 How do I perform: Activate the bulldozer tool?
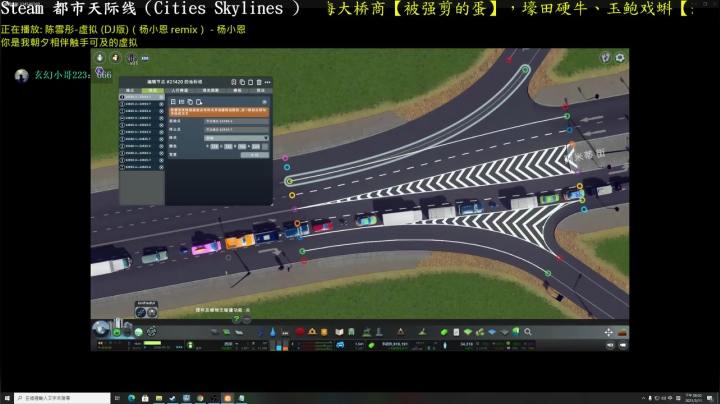[x=622, y=332]
